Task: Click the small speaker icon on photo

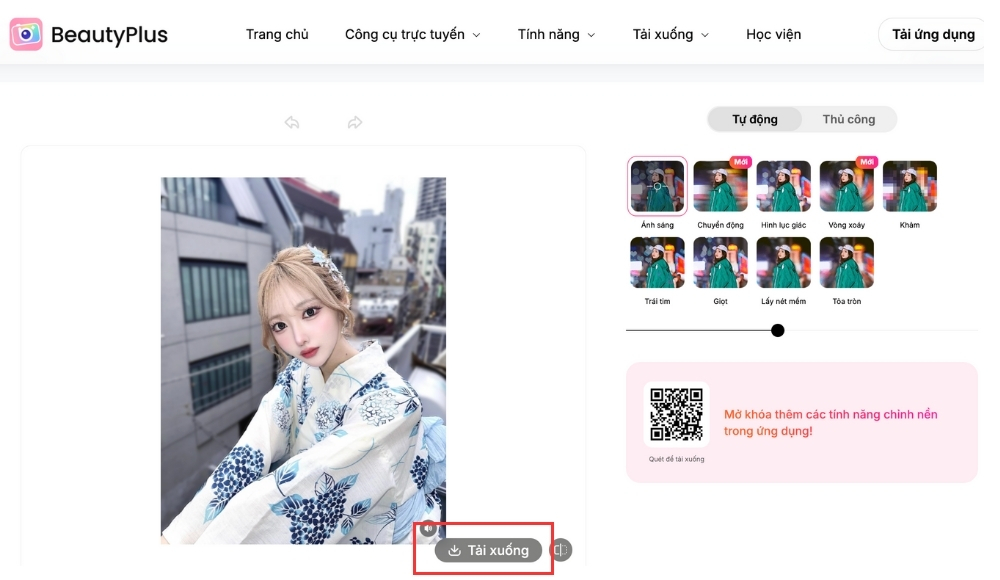Action: pos(428,527)
